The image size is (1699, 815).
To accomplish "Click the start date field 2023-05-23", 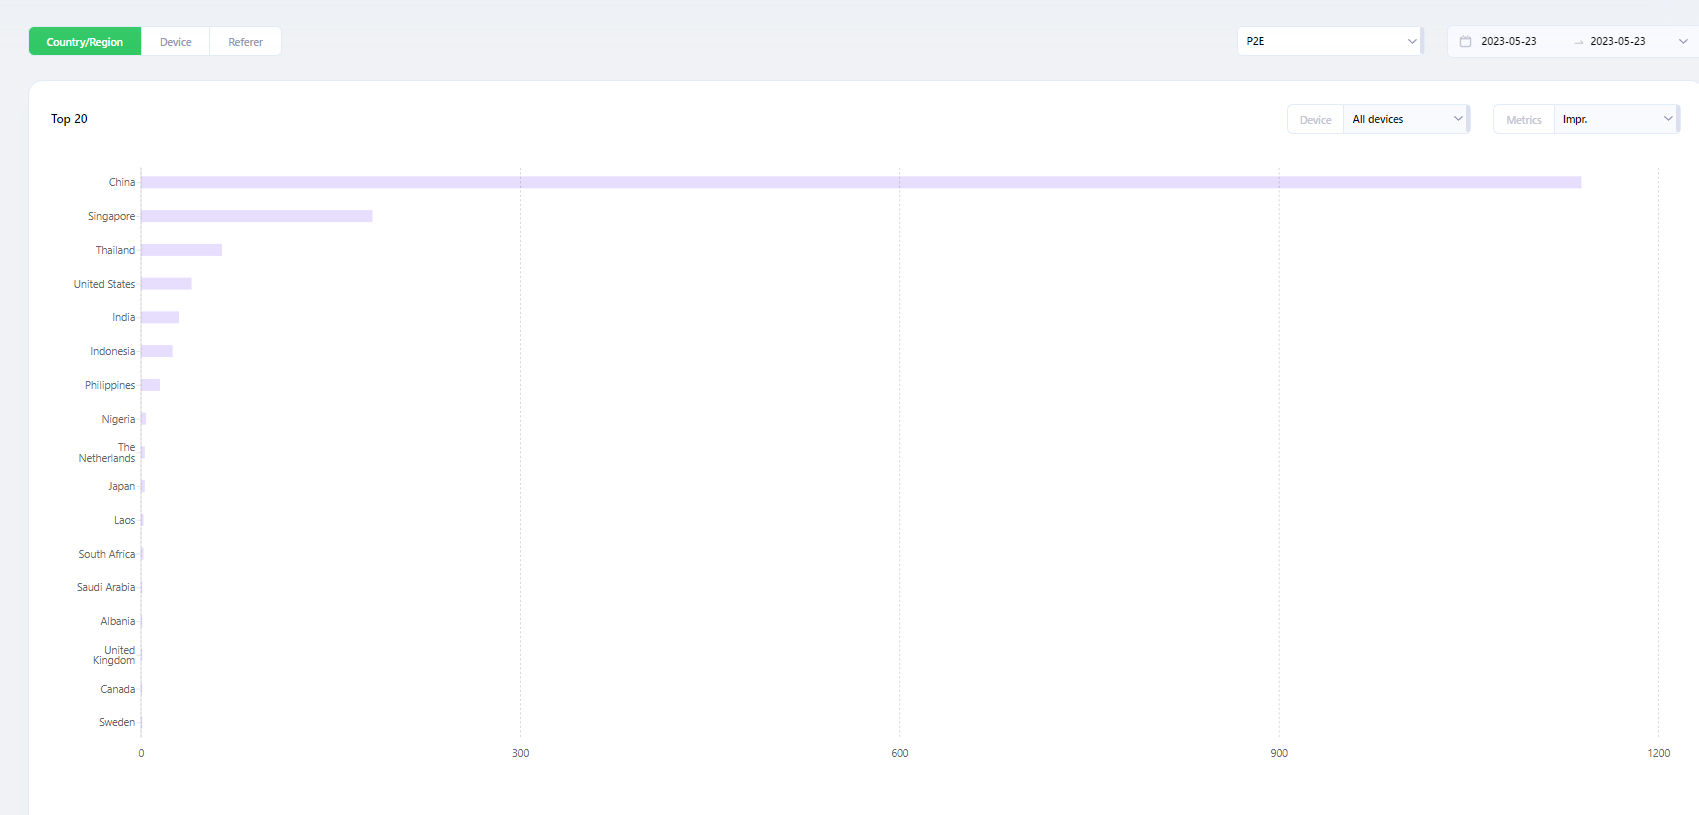I will [x=1508, y=42].
